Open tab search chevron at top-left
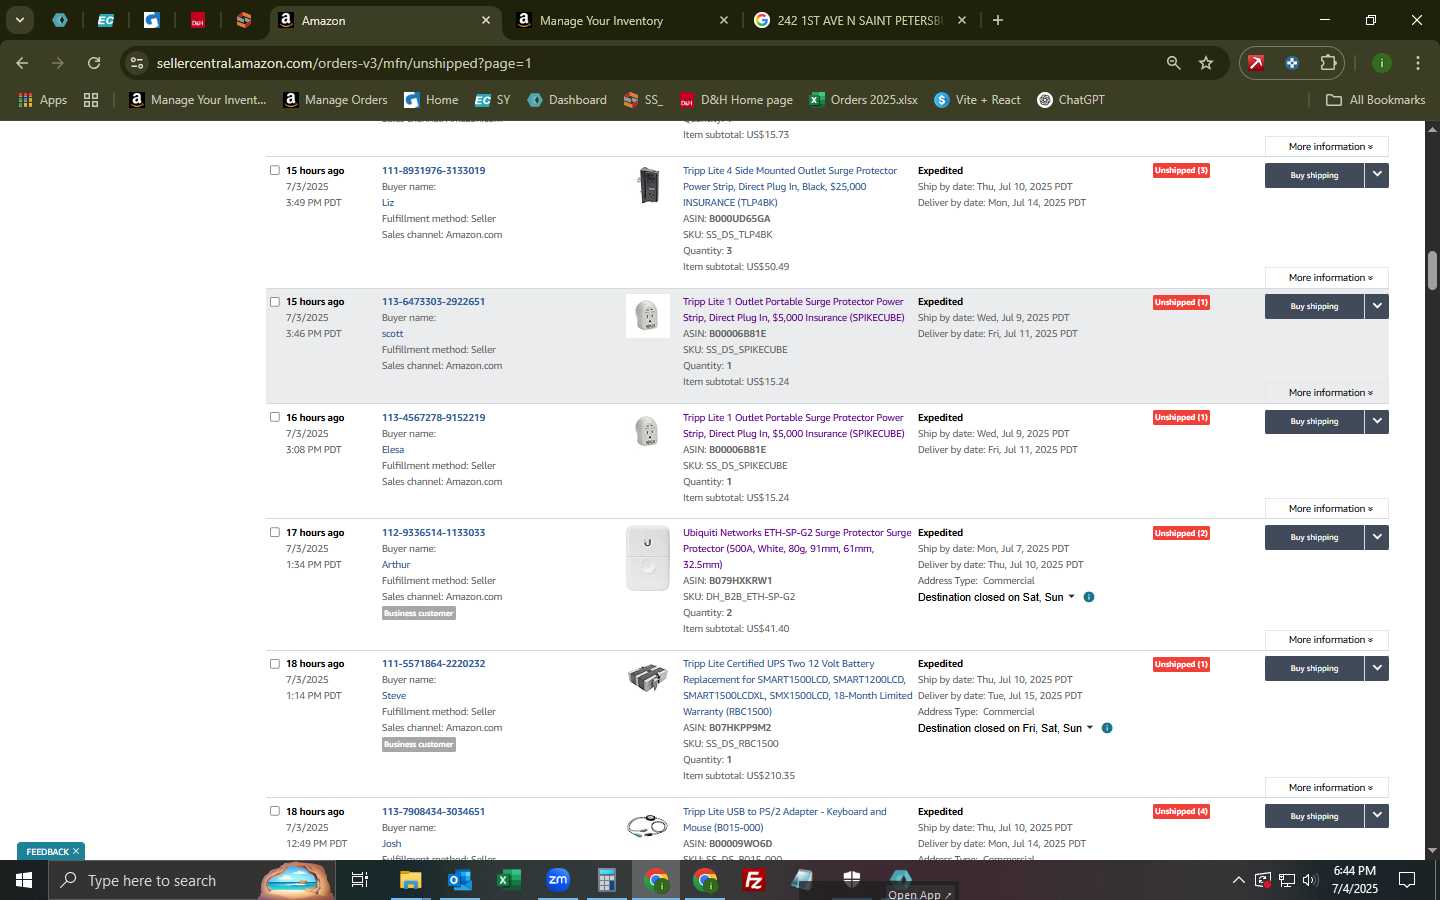 click(19, 20)
